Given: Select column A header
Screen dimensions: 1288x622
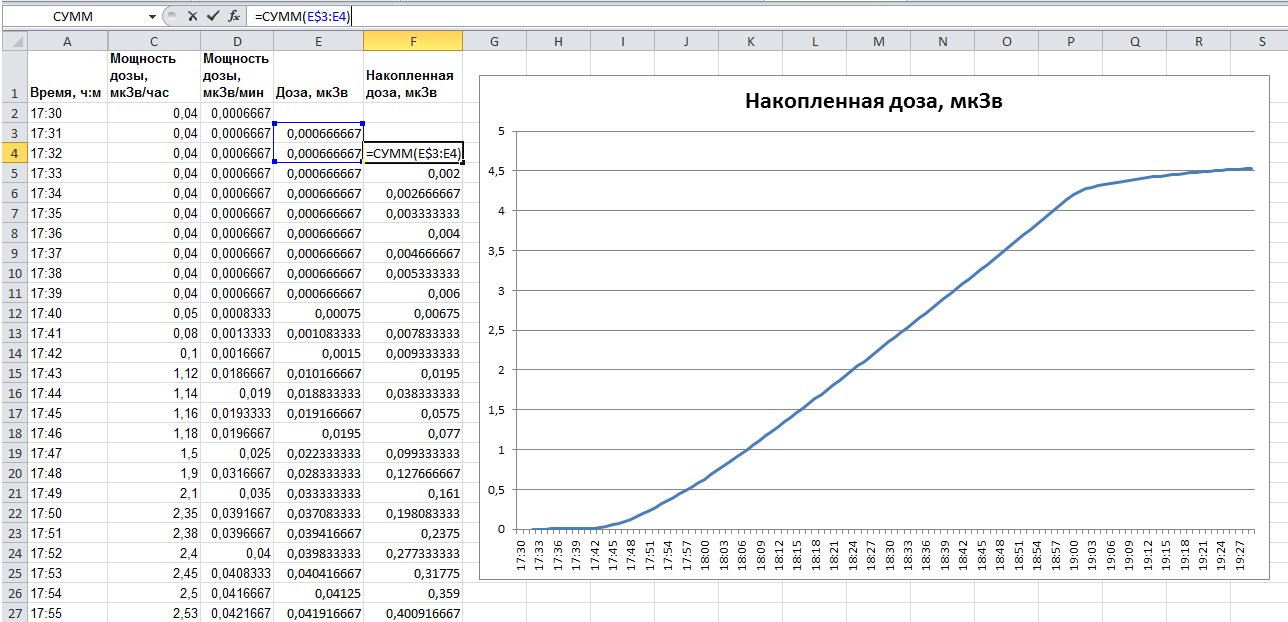Looking at the screenshot, I should [x=67, y=41].
